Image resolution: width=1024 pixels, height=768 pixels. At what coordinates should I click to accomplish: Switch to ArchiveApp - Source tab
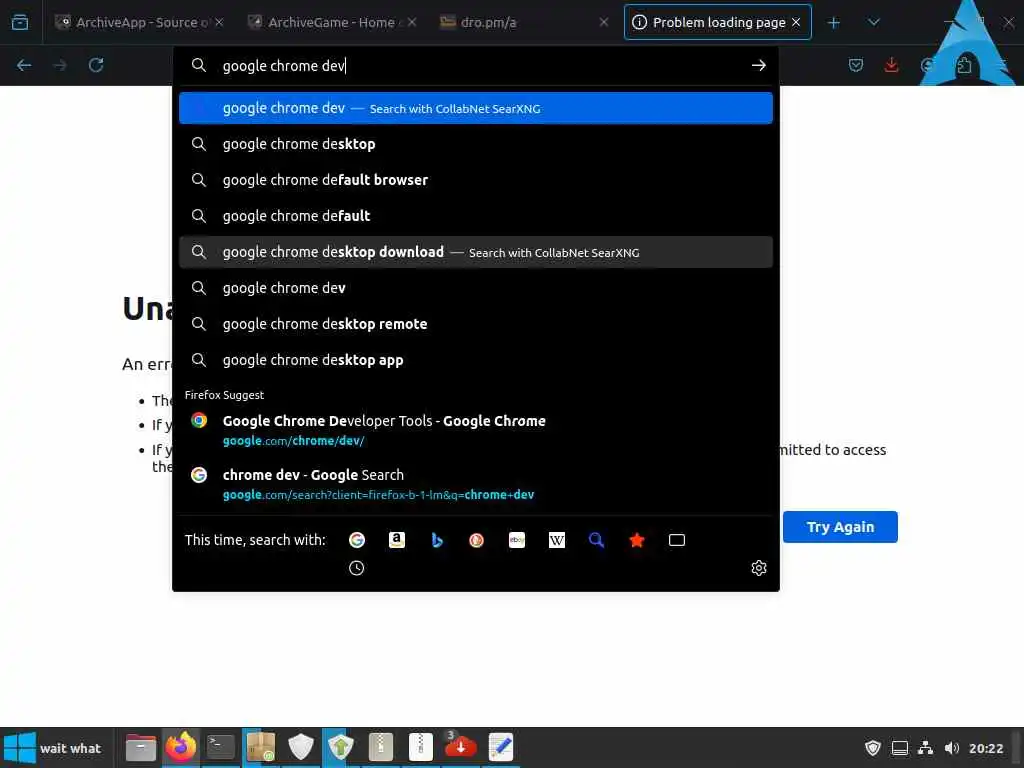[140, 22]
